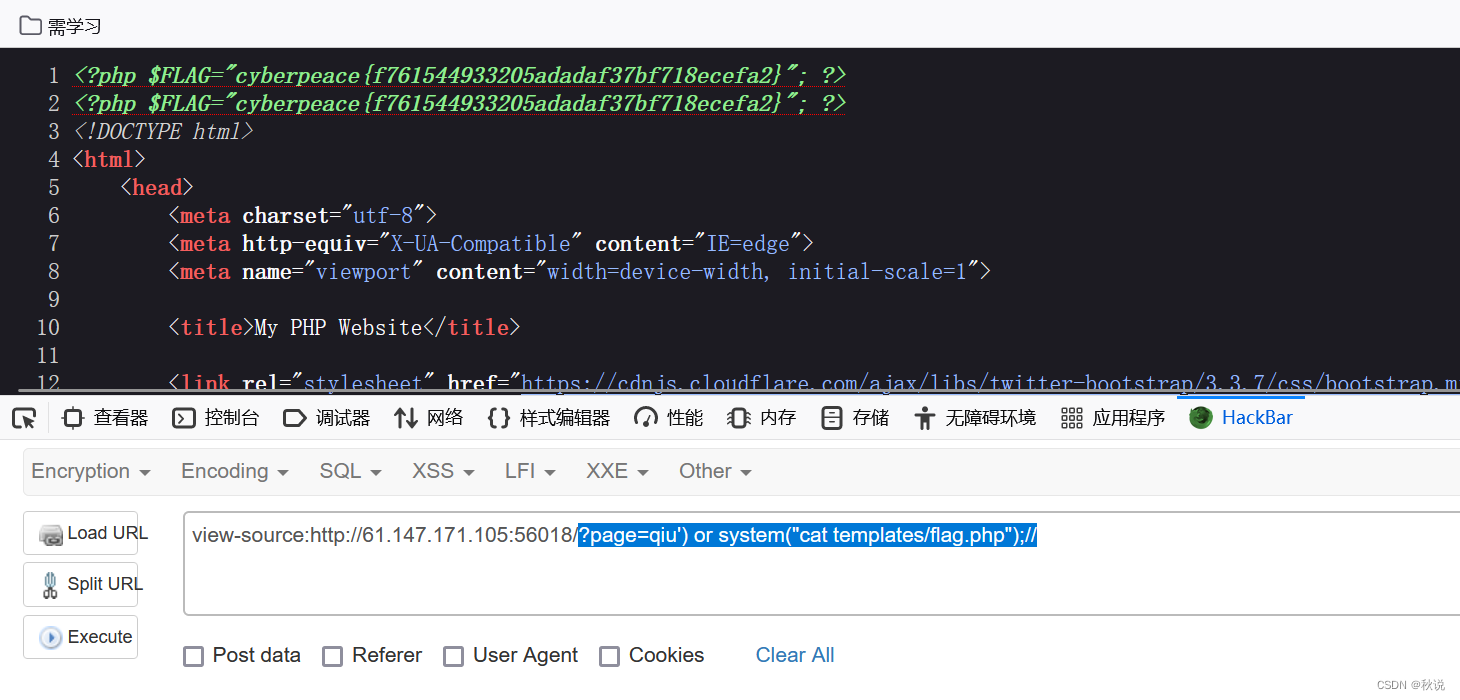
Task: Click the FLAG line on source line 1
Action: (460, 75)
